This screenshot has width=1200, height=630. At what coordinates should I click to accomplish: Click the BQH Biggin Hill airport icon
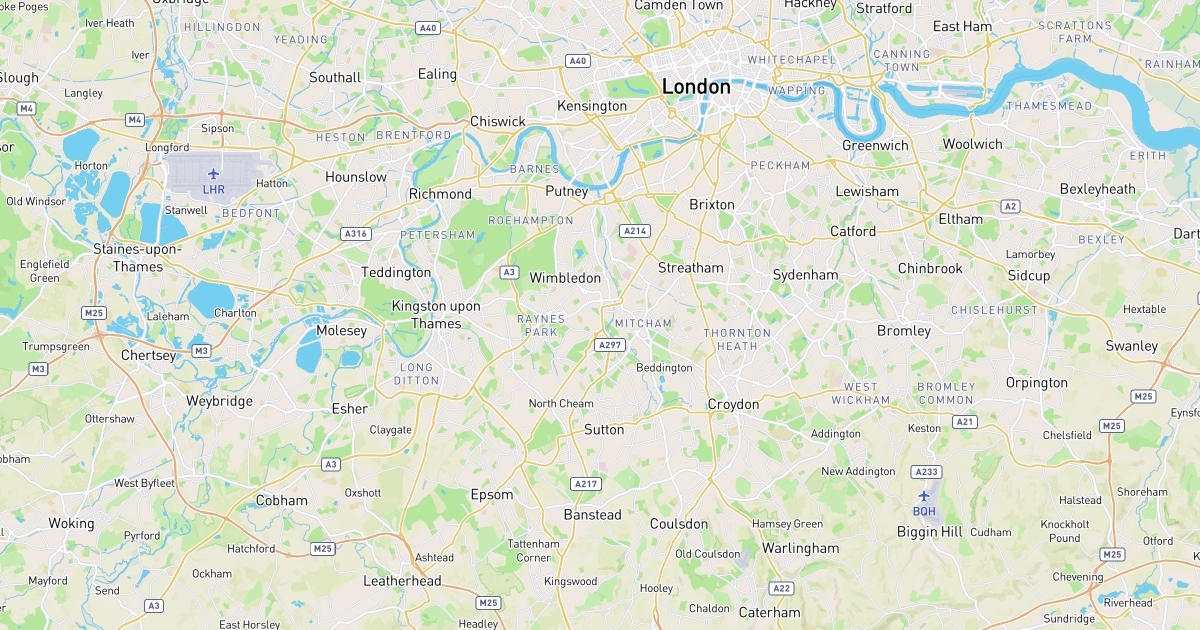pyautogui.click(x=924, y=496)
